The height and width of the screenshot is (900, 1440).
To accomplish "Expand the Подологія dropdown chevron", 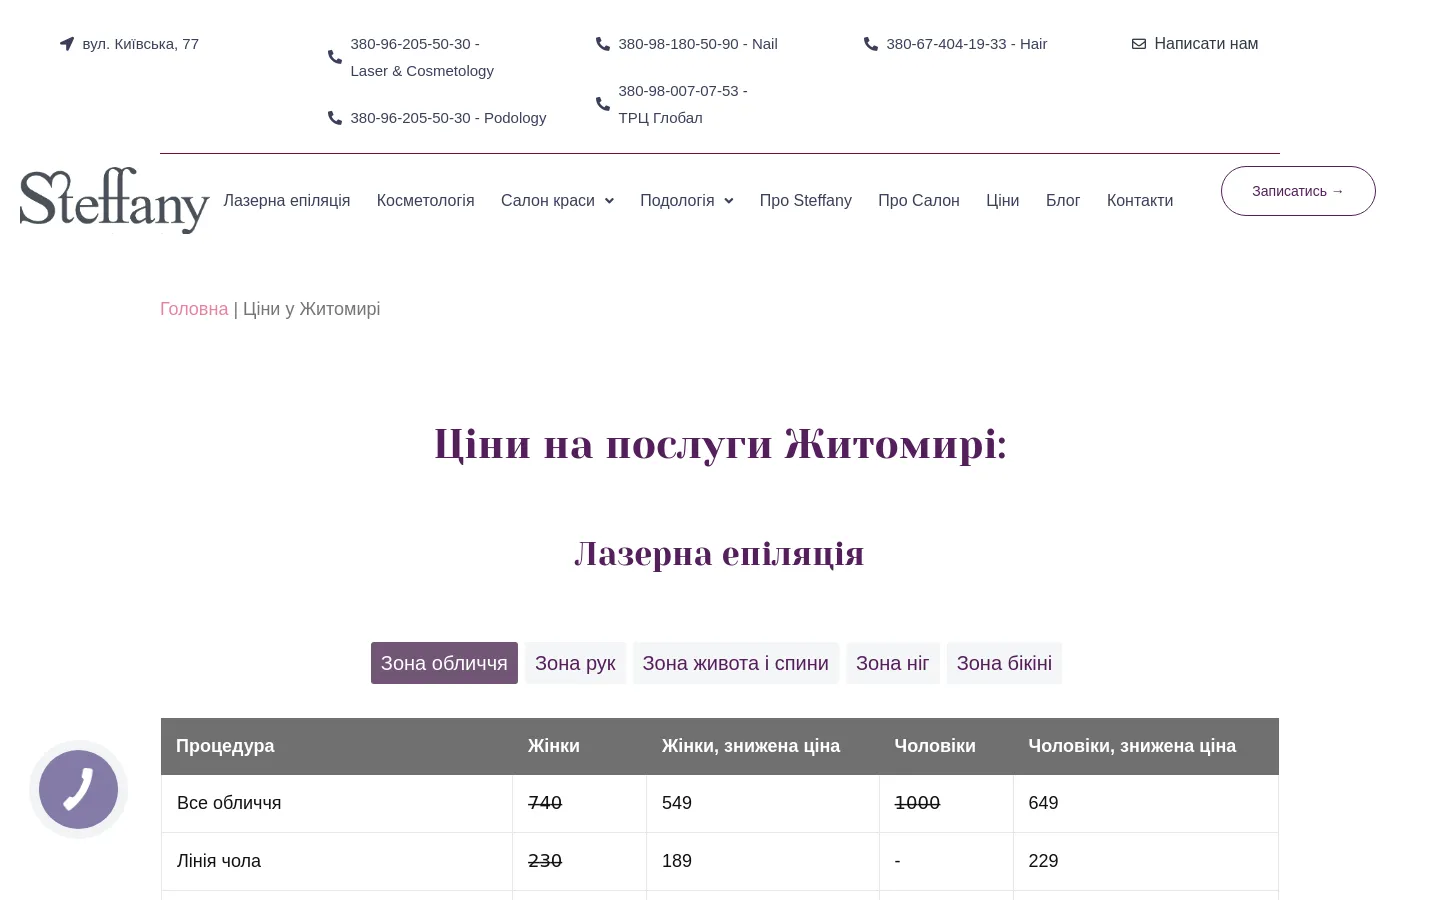I will (729, 201).
